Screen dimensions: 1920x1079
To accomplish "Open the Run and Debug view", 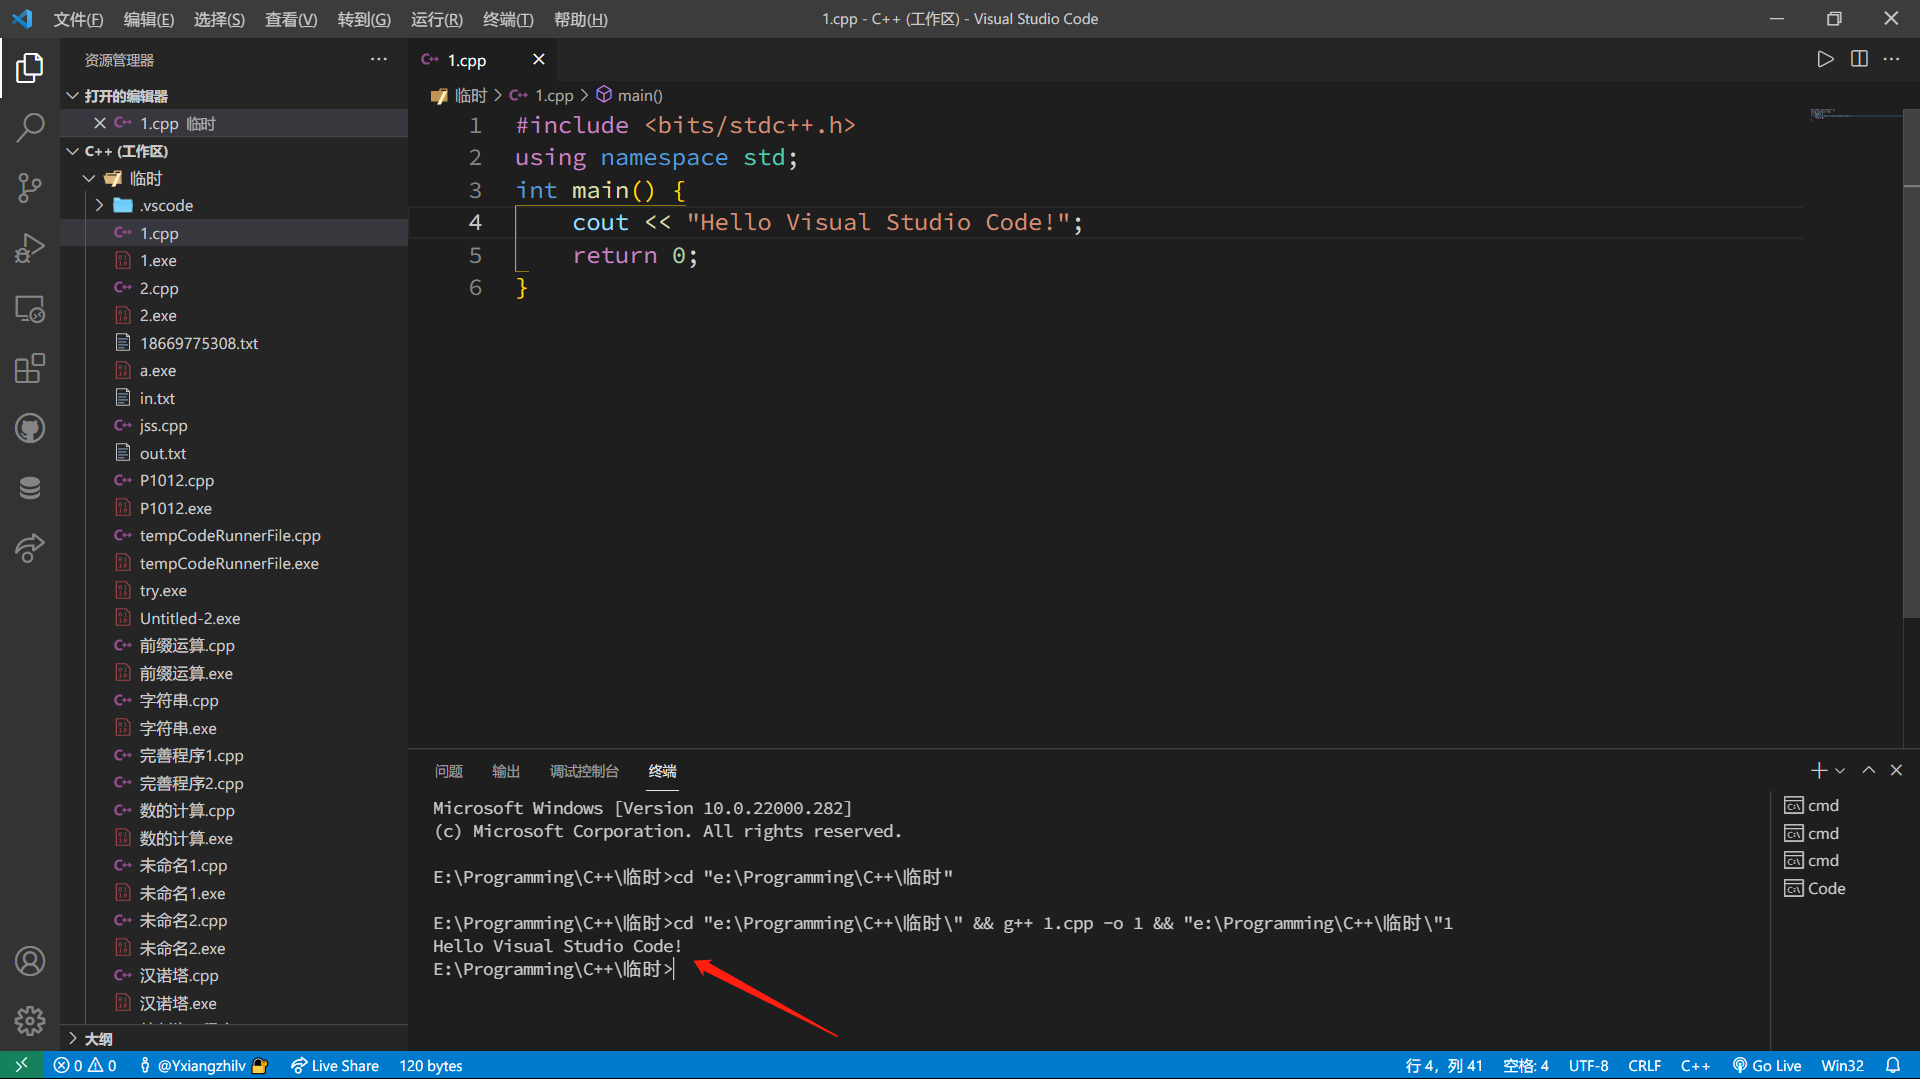I will (x=30, y=247).
